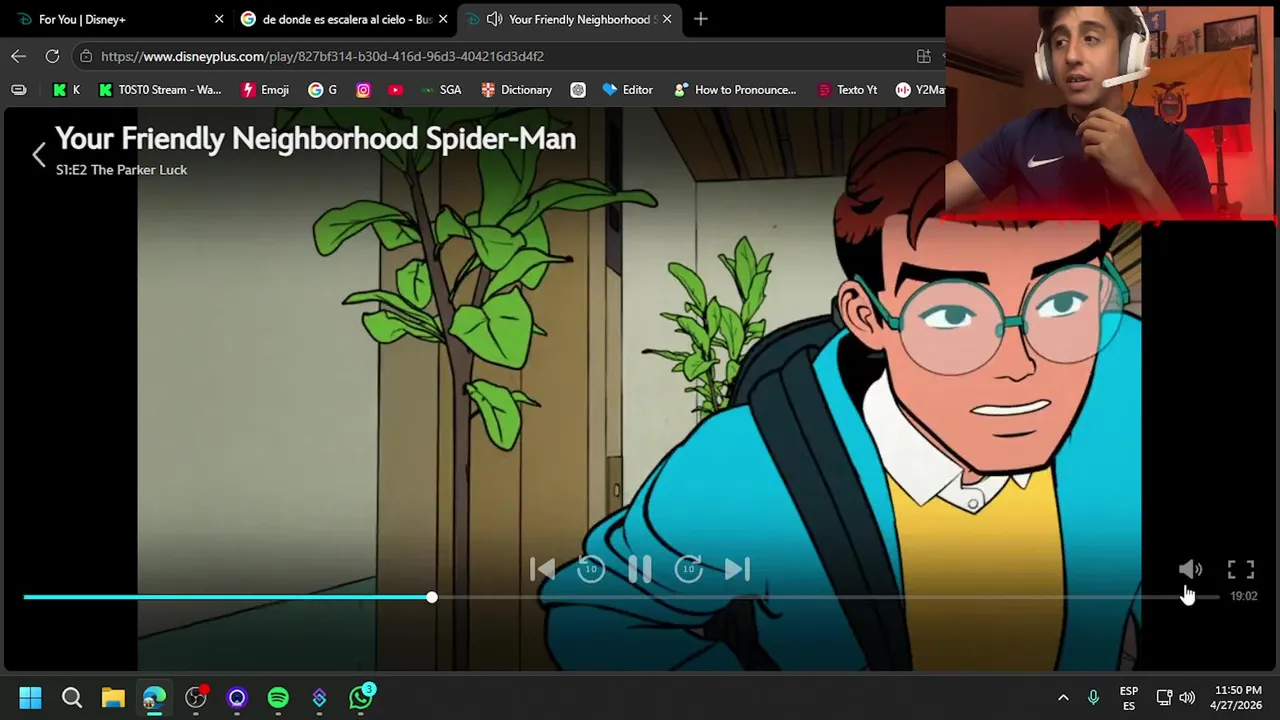Screen dimensions: 1280x720
Task: Open the SGA bookmark
Action: pyautogui.click(x=441, y=90)
